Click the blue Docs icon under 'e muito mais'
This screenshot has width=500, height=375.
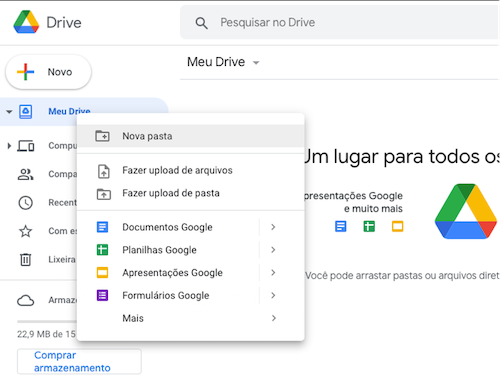tap(341, 226)
